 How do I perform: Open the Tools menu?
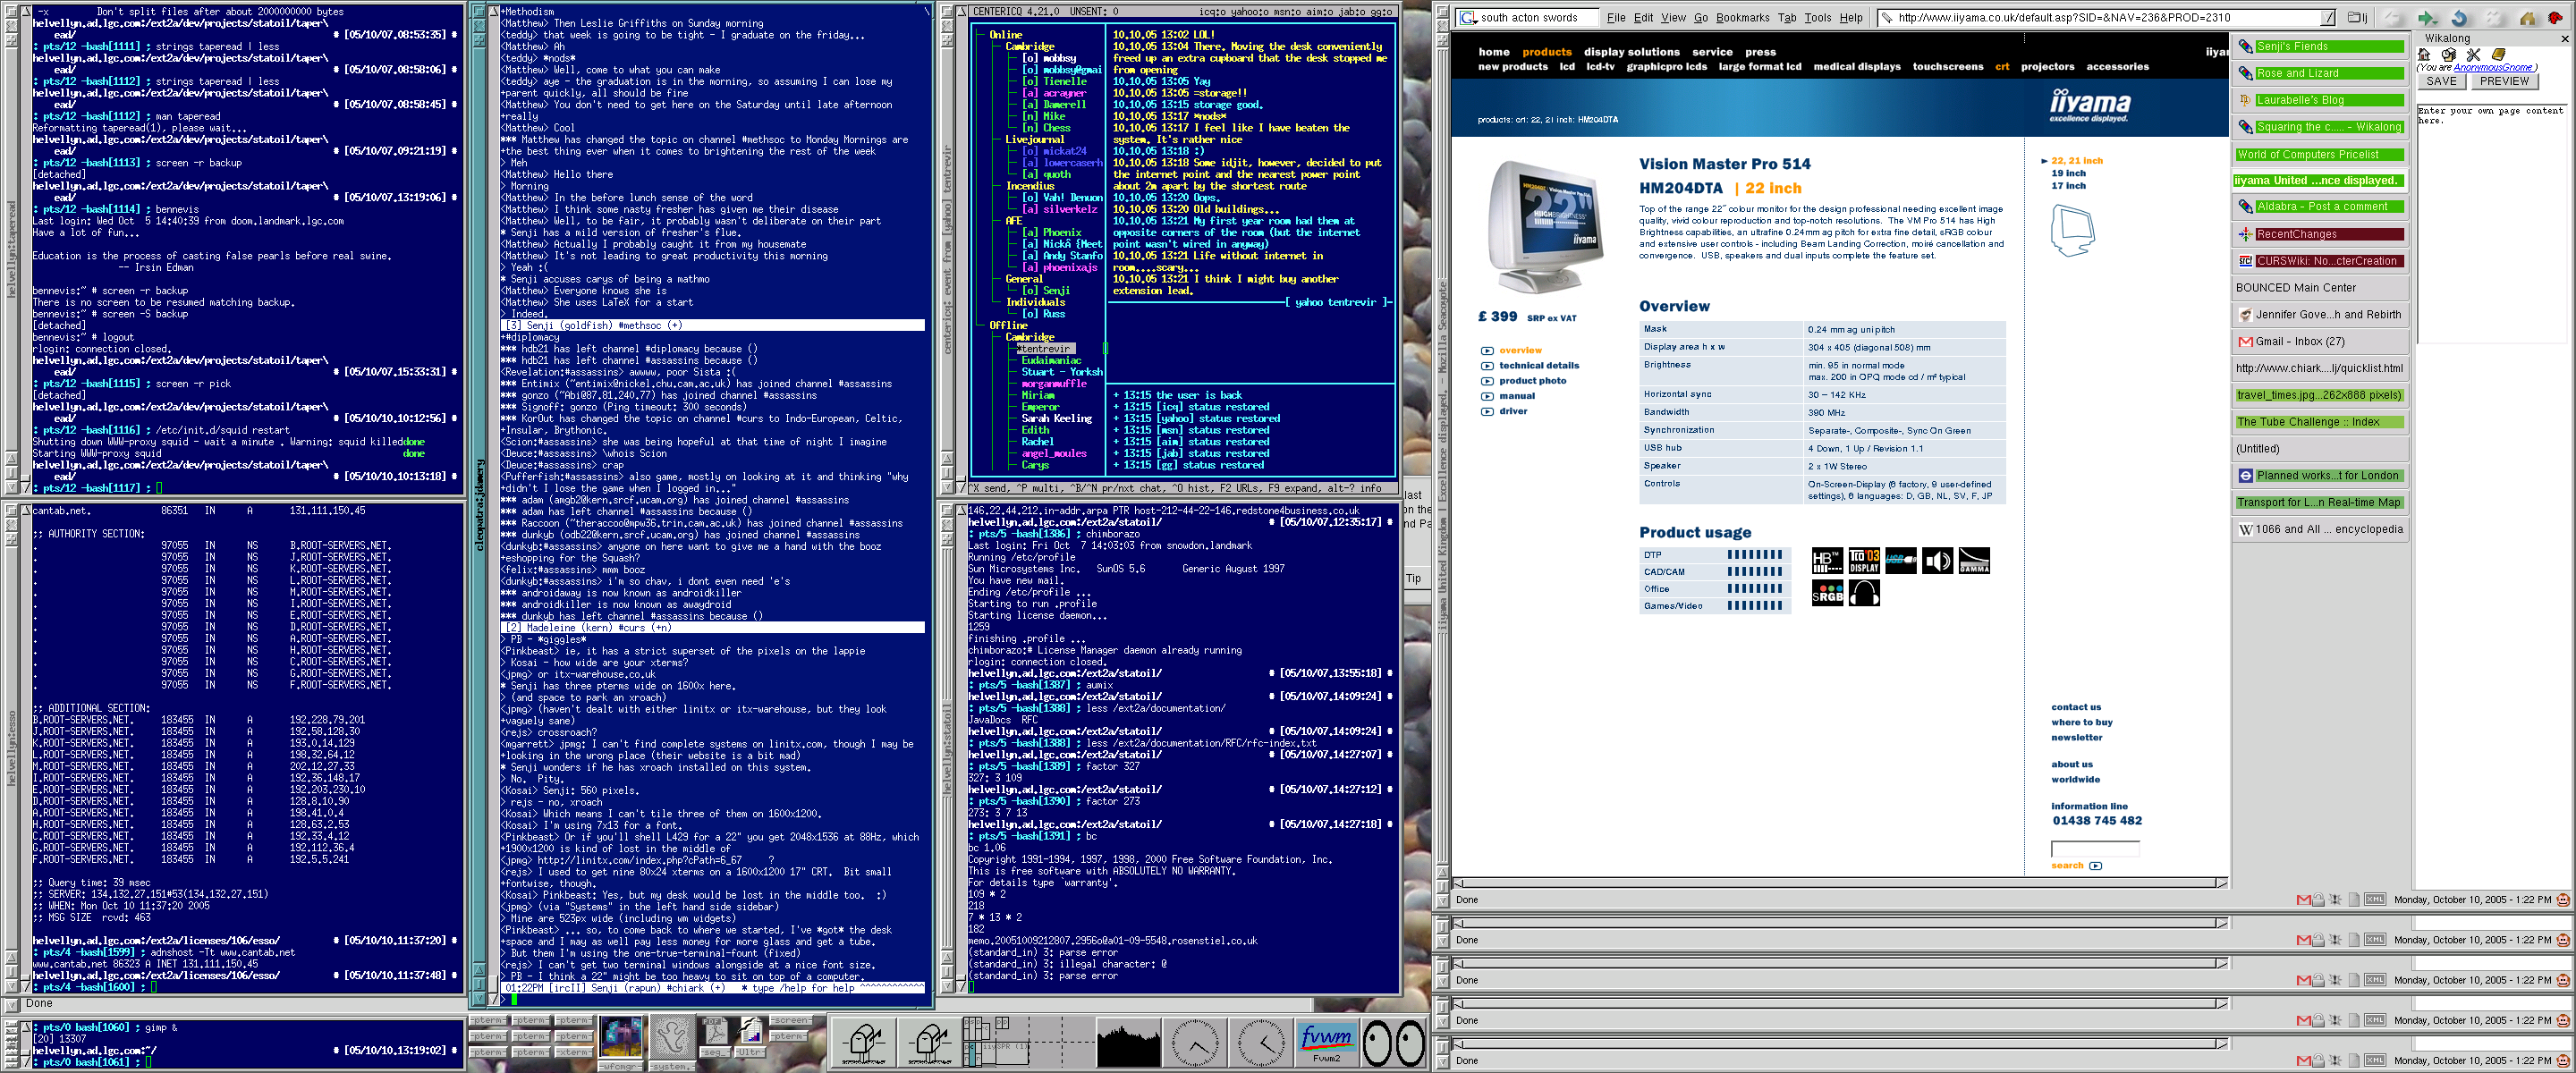(x=1818, y=18)
